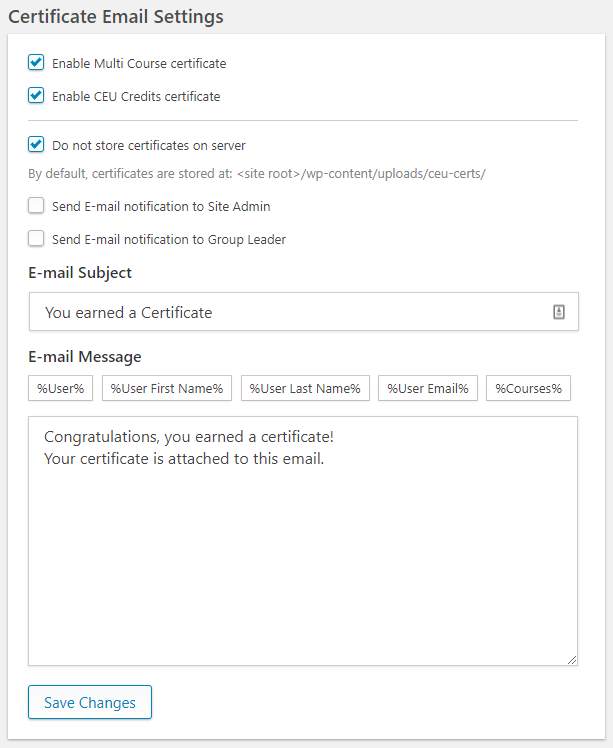Click the 'Congratulations' line in the message box
Image resolution: width=613 pixels, height=748 pixels.
pyautogui.click(x=189, y=438)
